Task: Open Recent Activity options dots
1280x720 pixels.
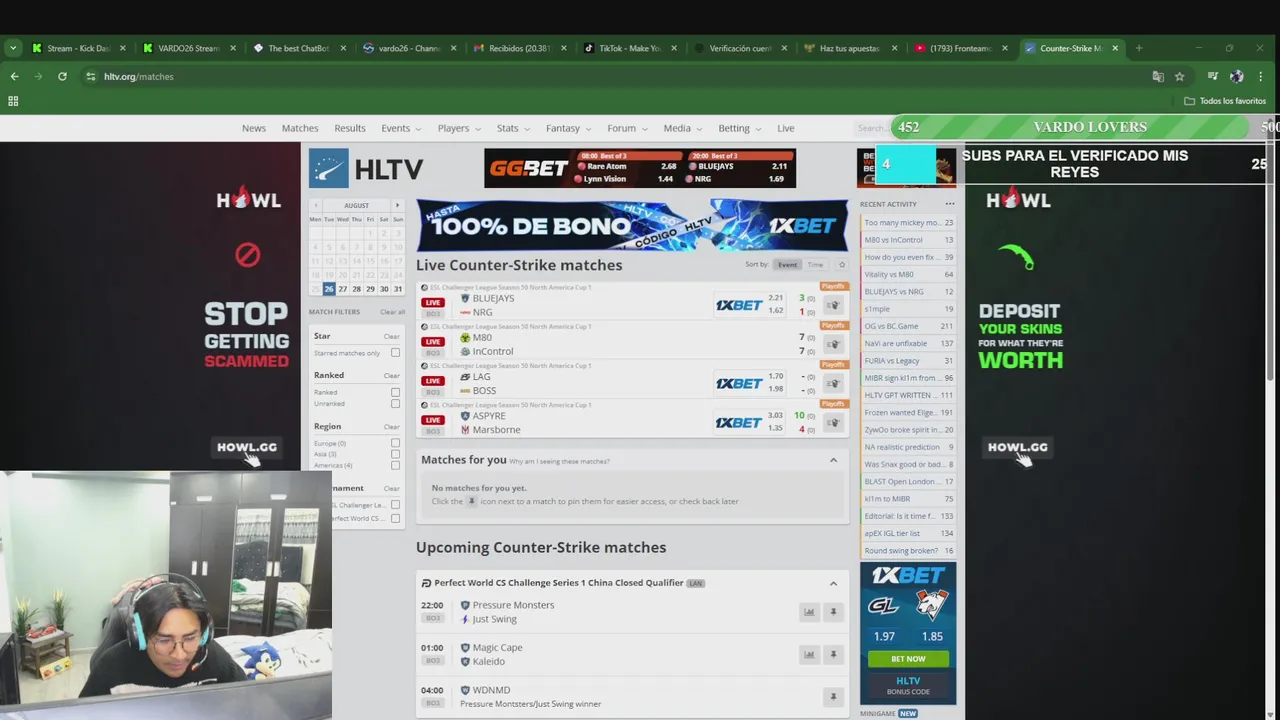Action: (950, 204)
